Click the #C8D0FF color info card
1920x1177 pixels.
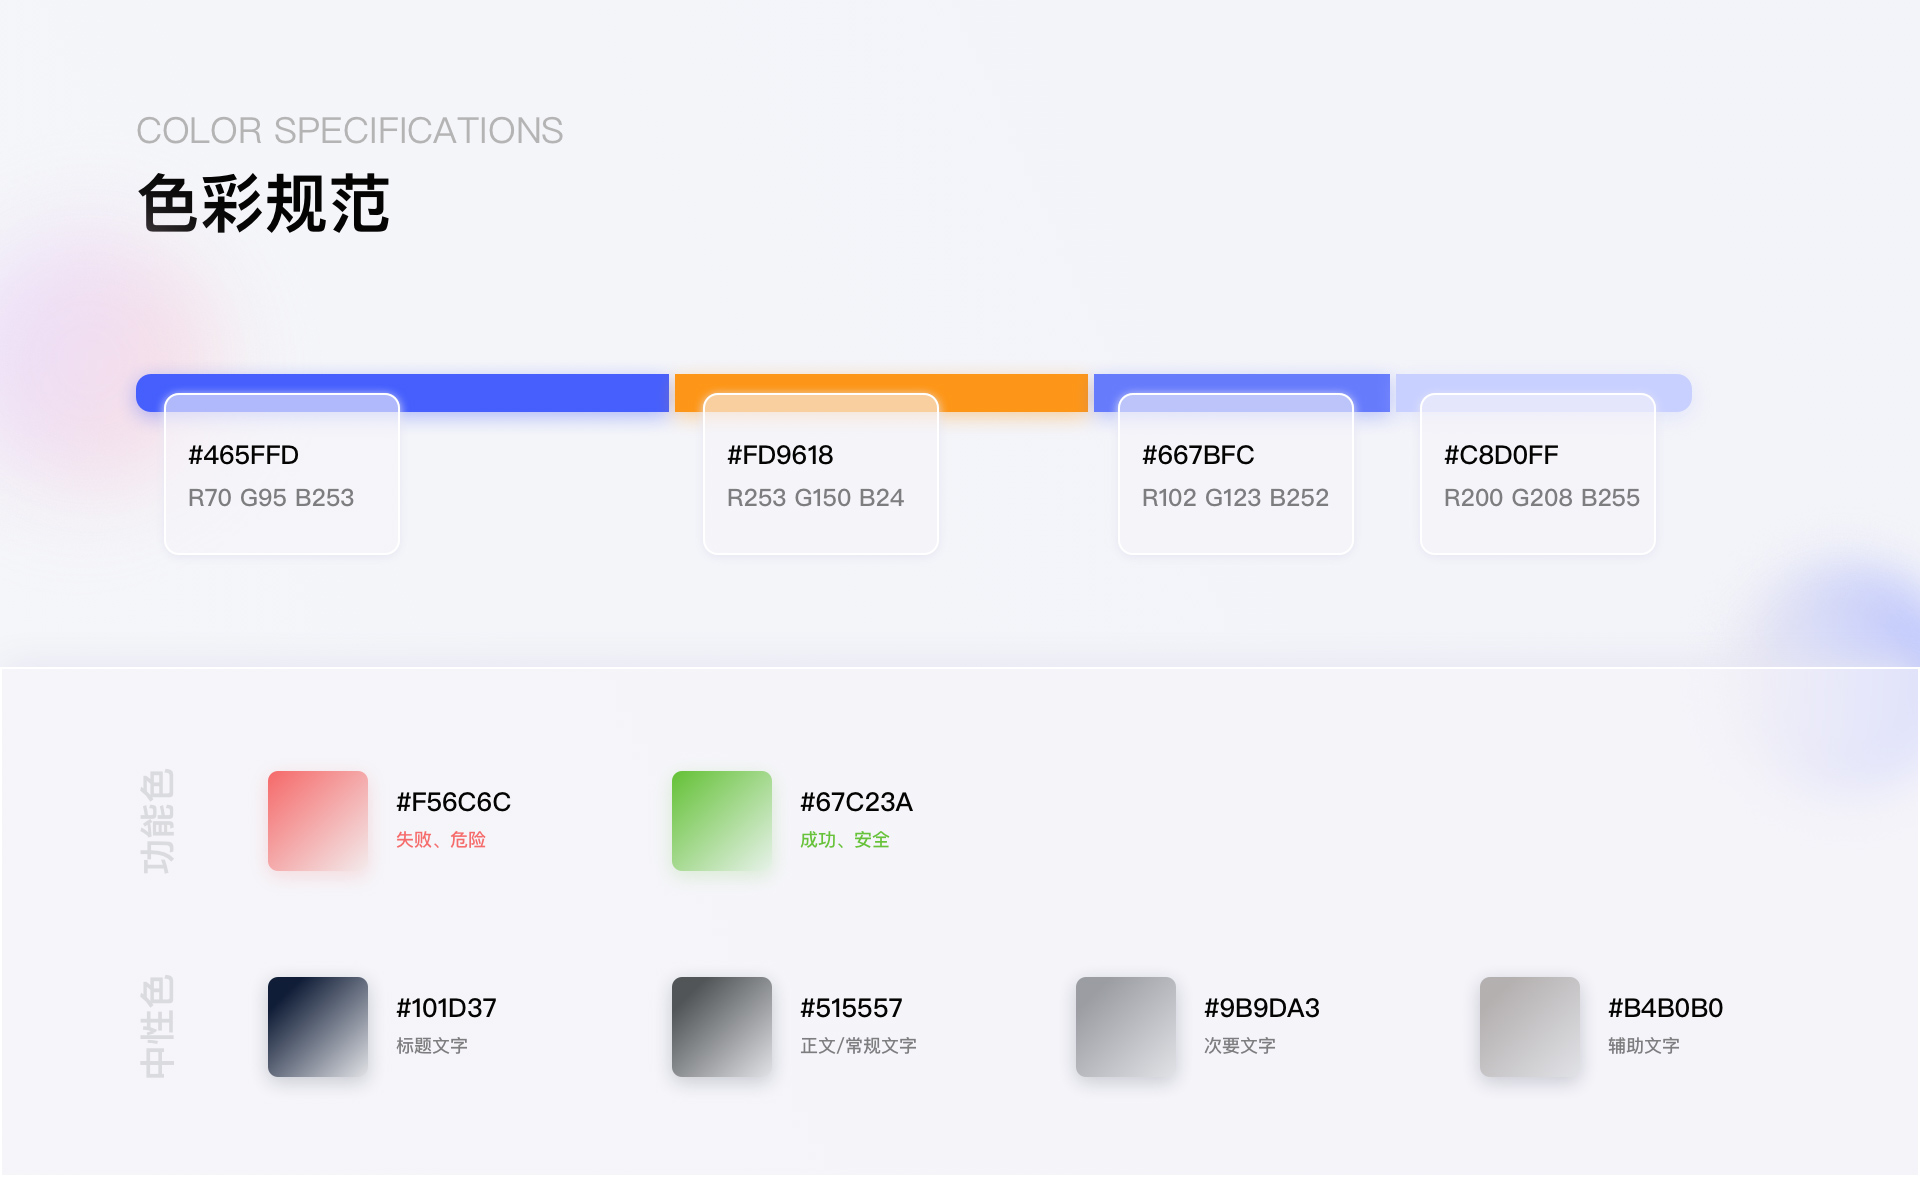[x=1538, y=474]
